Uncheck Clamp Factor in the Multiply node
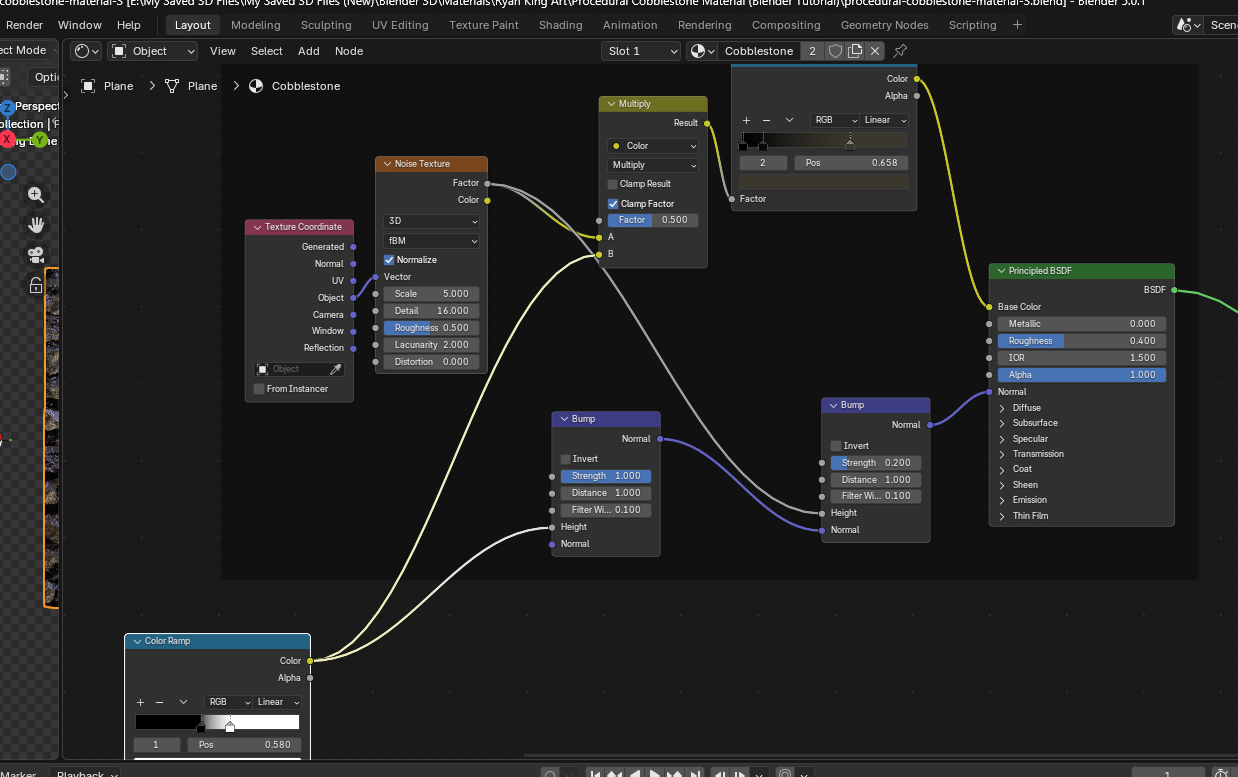Screen dimensions: 1238x777 [613, 204]
